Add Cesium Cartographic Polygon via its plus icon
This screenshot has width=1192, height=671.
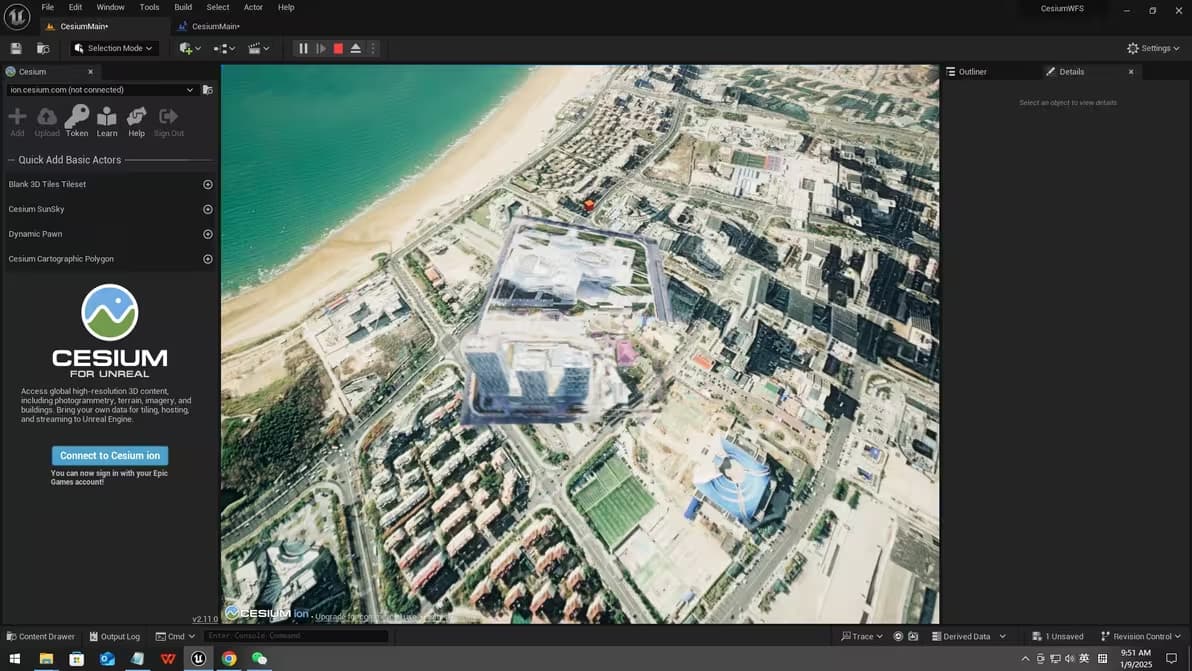208,259
